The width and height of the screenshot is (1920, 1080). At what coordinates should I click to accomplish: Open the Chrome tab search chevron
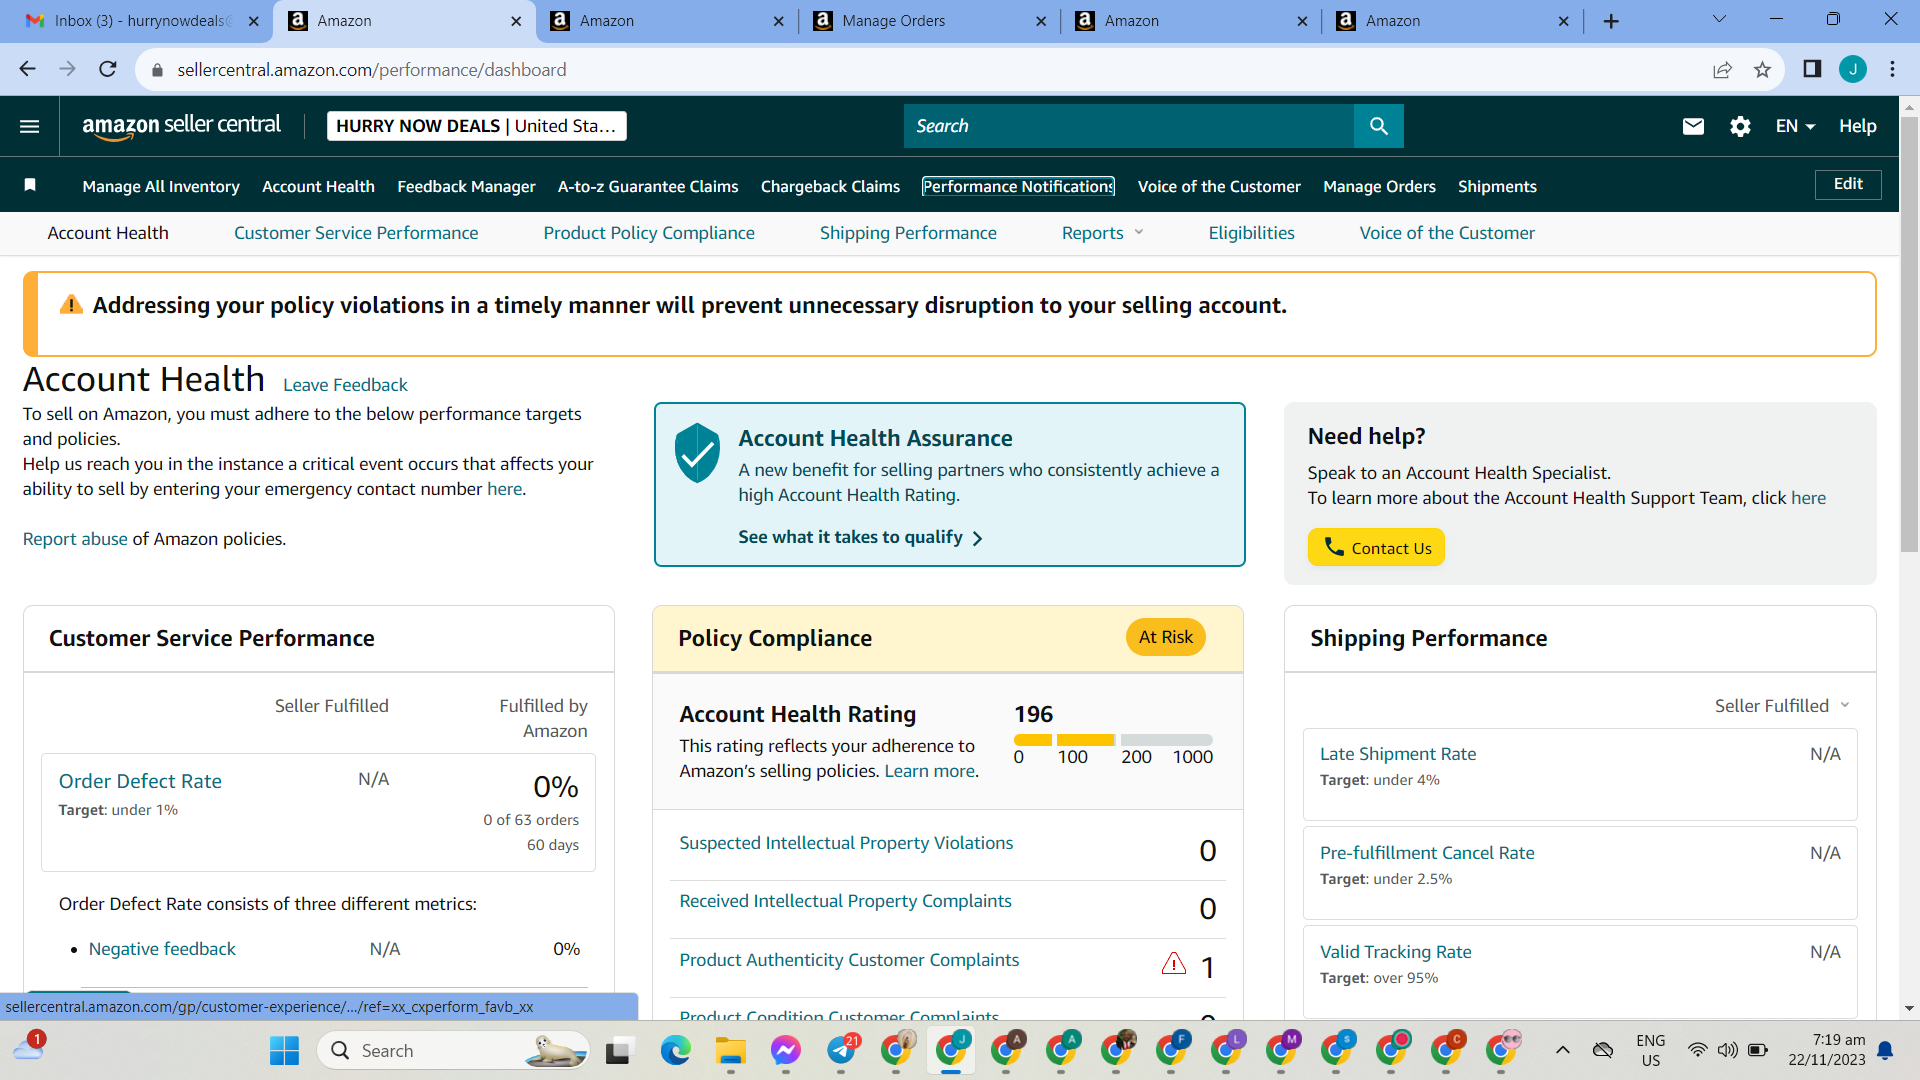pyautogui.click(x=1719, y=20)
